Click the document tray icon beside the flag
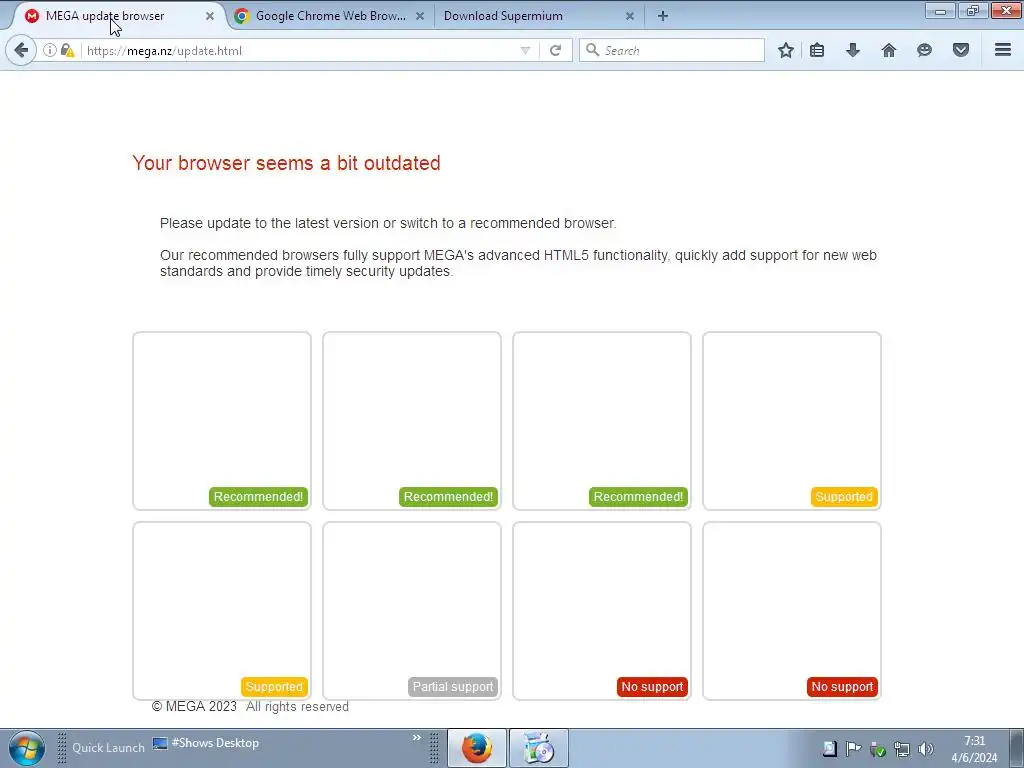The height and width of the screenshot is (768, 1024). pos(829,749)
